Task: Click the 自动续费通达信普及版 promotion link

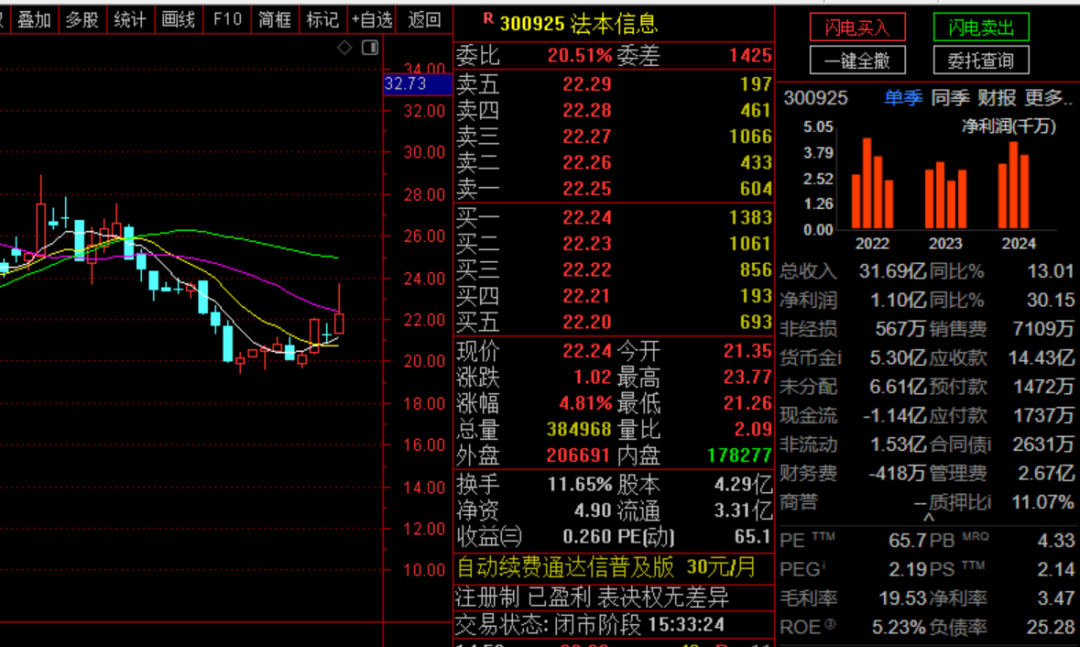Action: 606,568
